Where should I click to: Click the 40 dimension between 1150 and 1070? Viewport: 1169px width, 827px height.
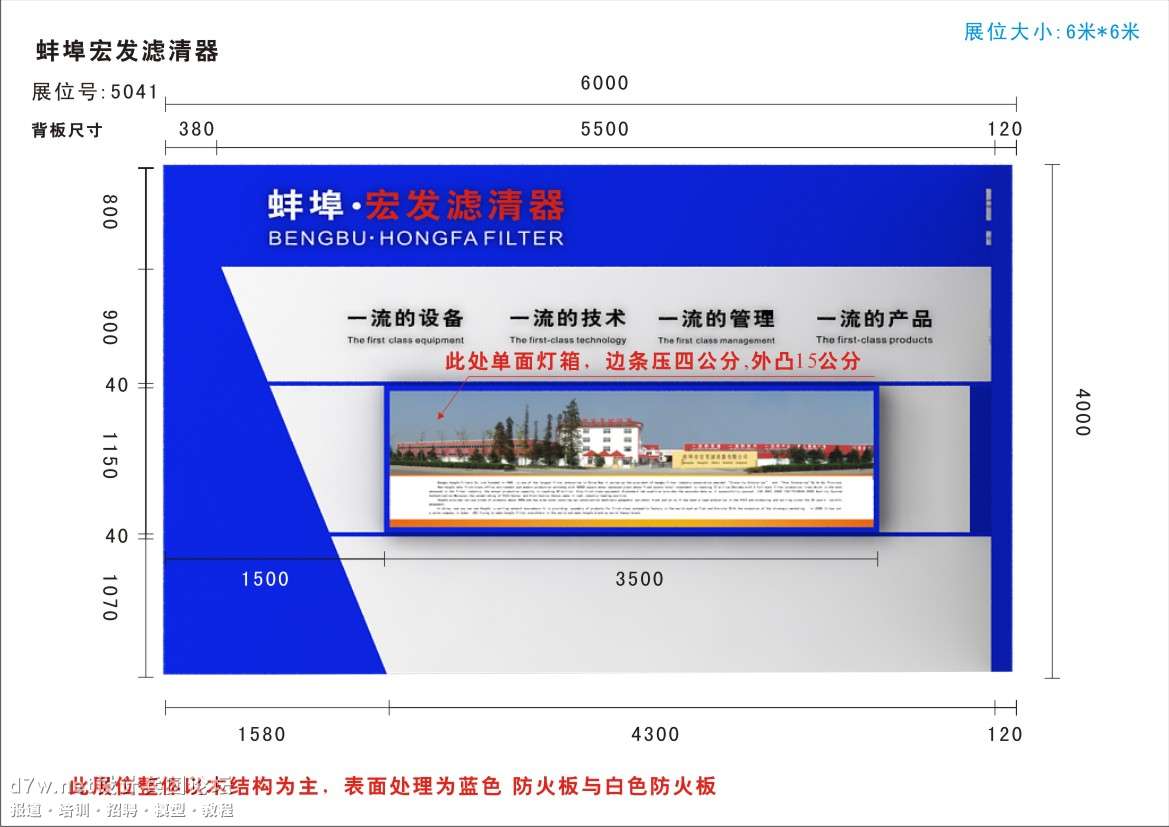(x=117, y=536)
